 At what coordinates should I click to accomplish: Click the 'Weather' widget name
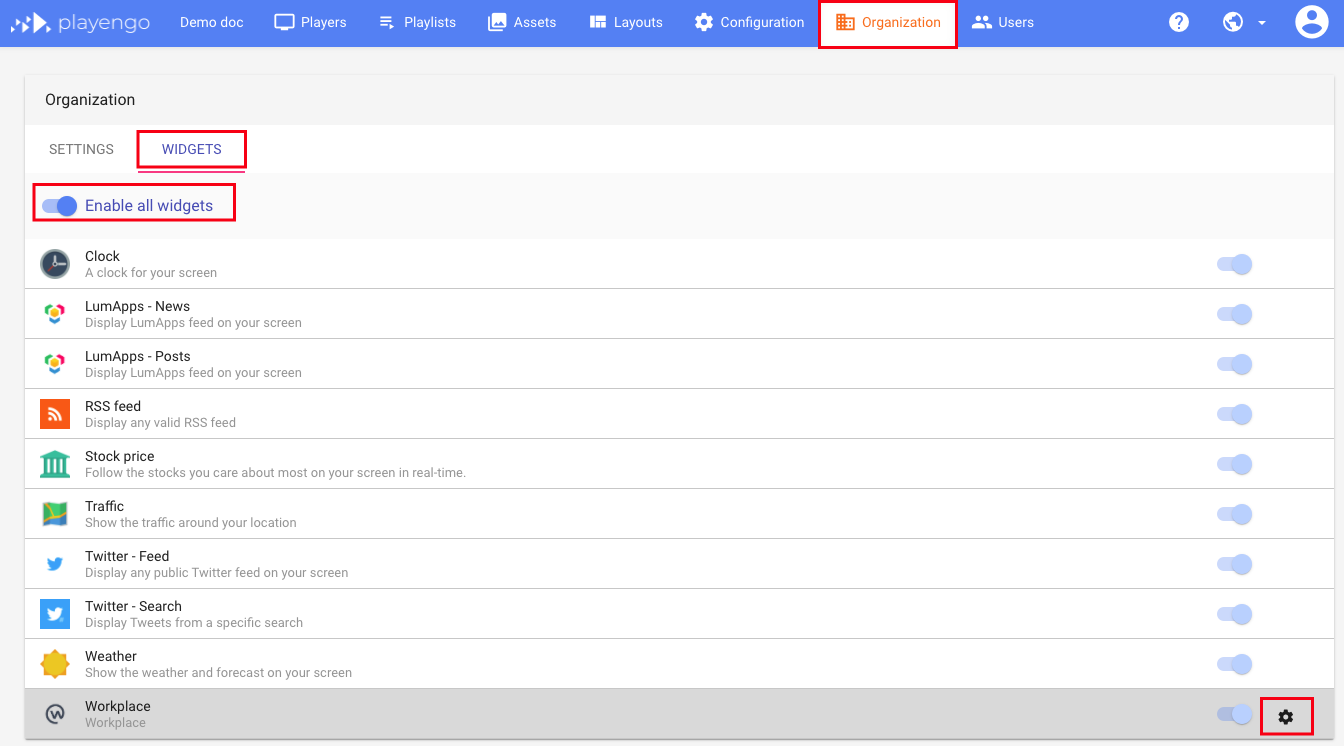[x=111, y=656]
